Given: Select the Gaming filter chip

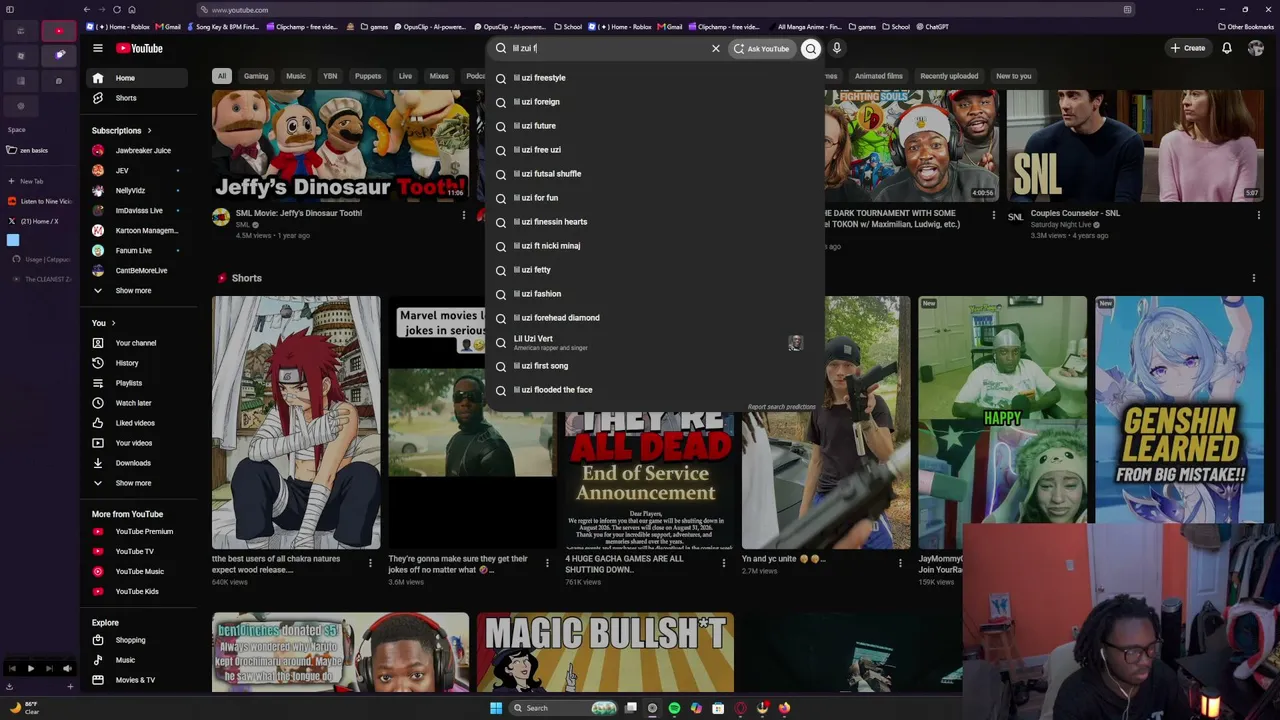Looking at the screenshot, I should click(x=256, y=76).
